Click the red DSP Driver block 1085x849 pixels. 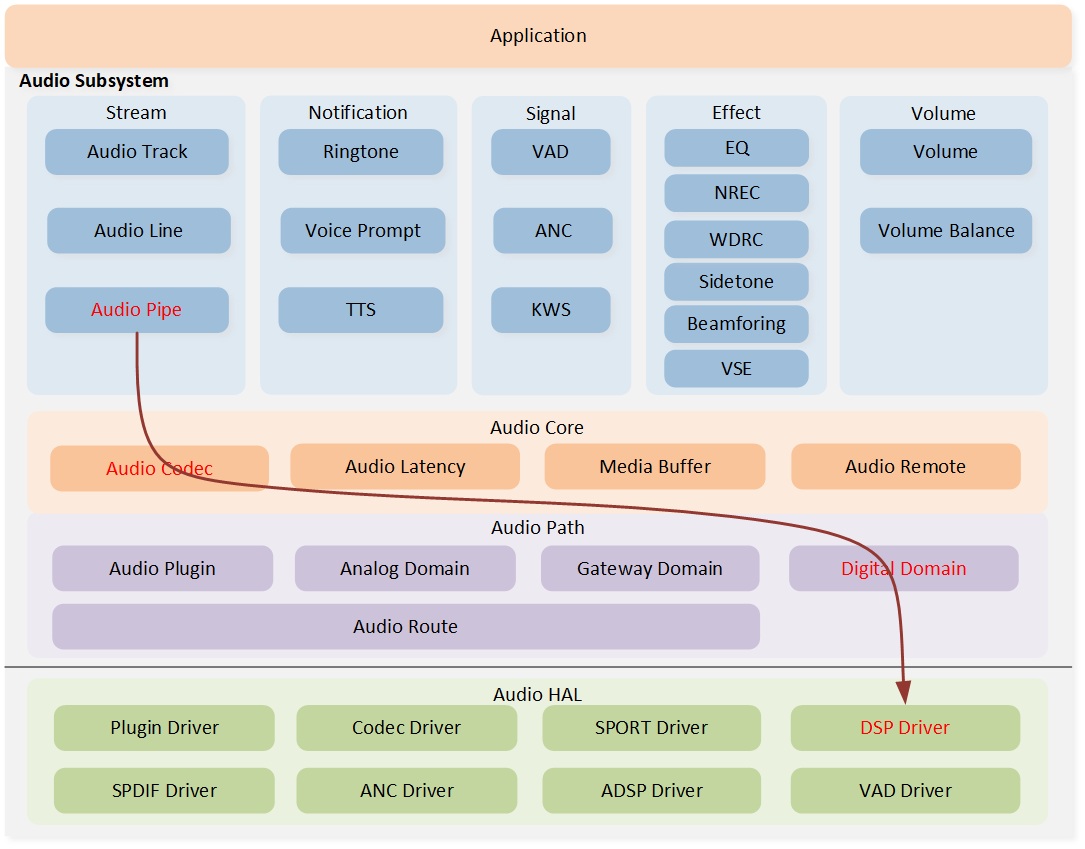point(905,728)
